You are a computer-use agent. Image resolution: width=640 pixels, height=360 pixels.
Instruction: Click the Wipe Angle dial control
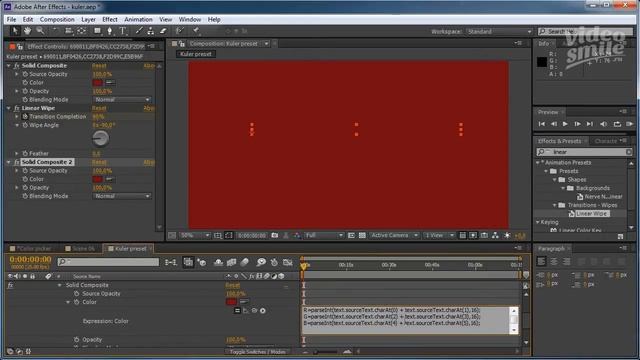point(100,139)
